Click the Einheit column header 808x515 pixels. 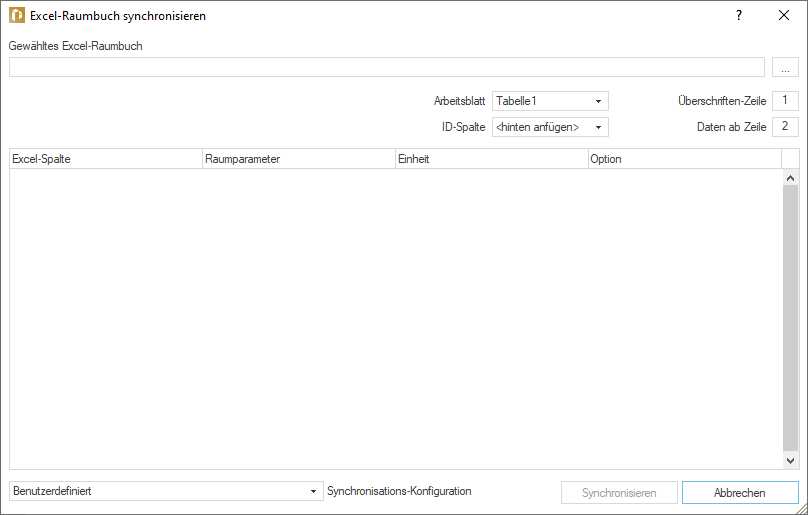coord(492,159)
